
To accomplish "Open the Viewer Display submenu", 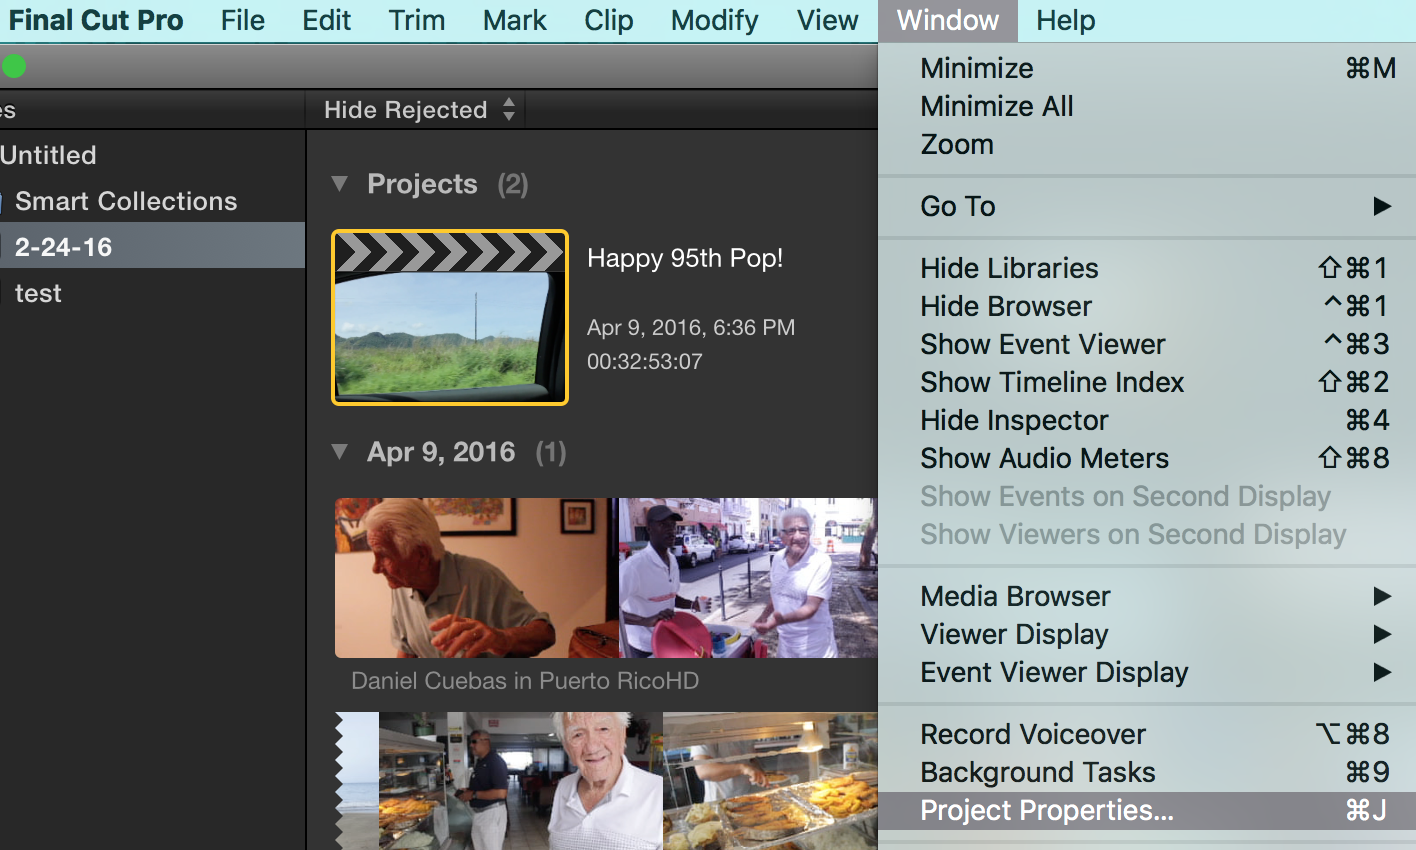I will pos(1147,634).
